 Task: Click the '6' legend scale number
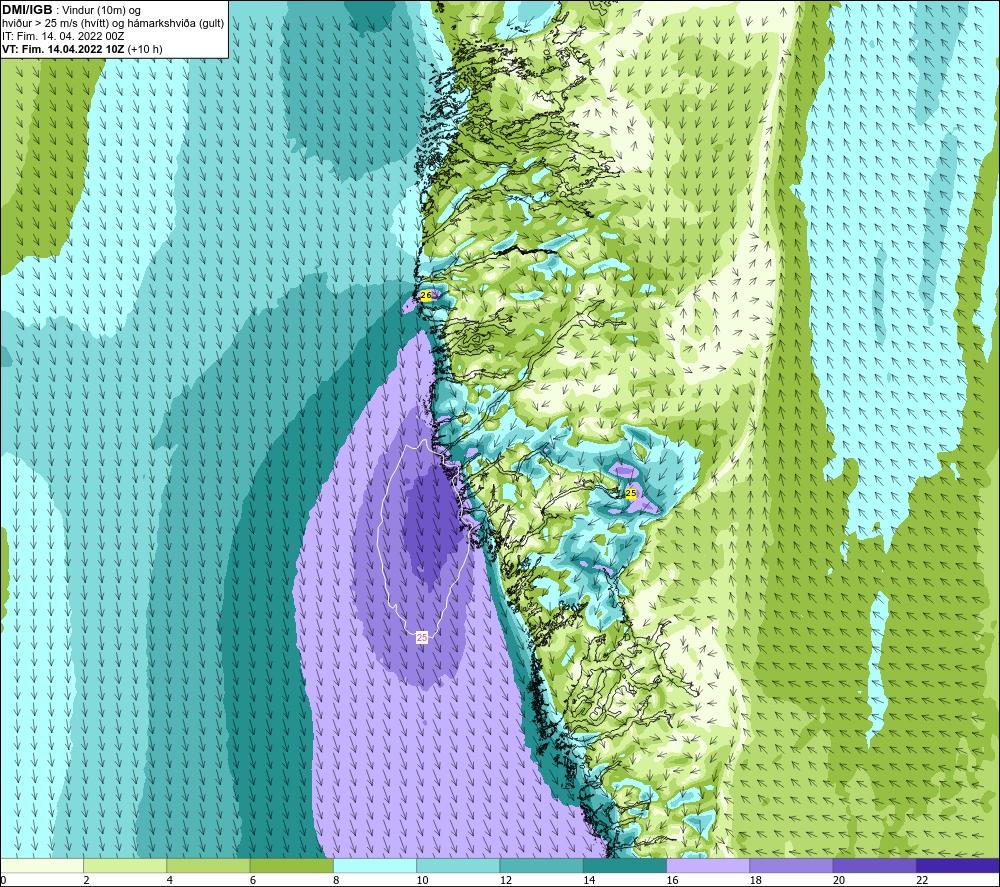pyautogui.click(x=253, y=880)
